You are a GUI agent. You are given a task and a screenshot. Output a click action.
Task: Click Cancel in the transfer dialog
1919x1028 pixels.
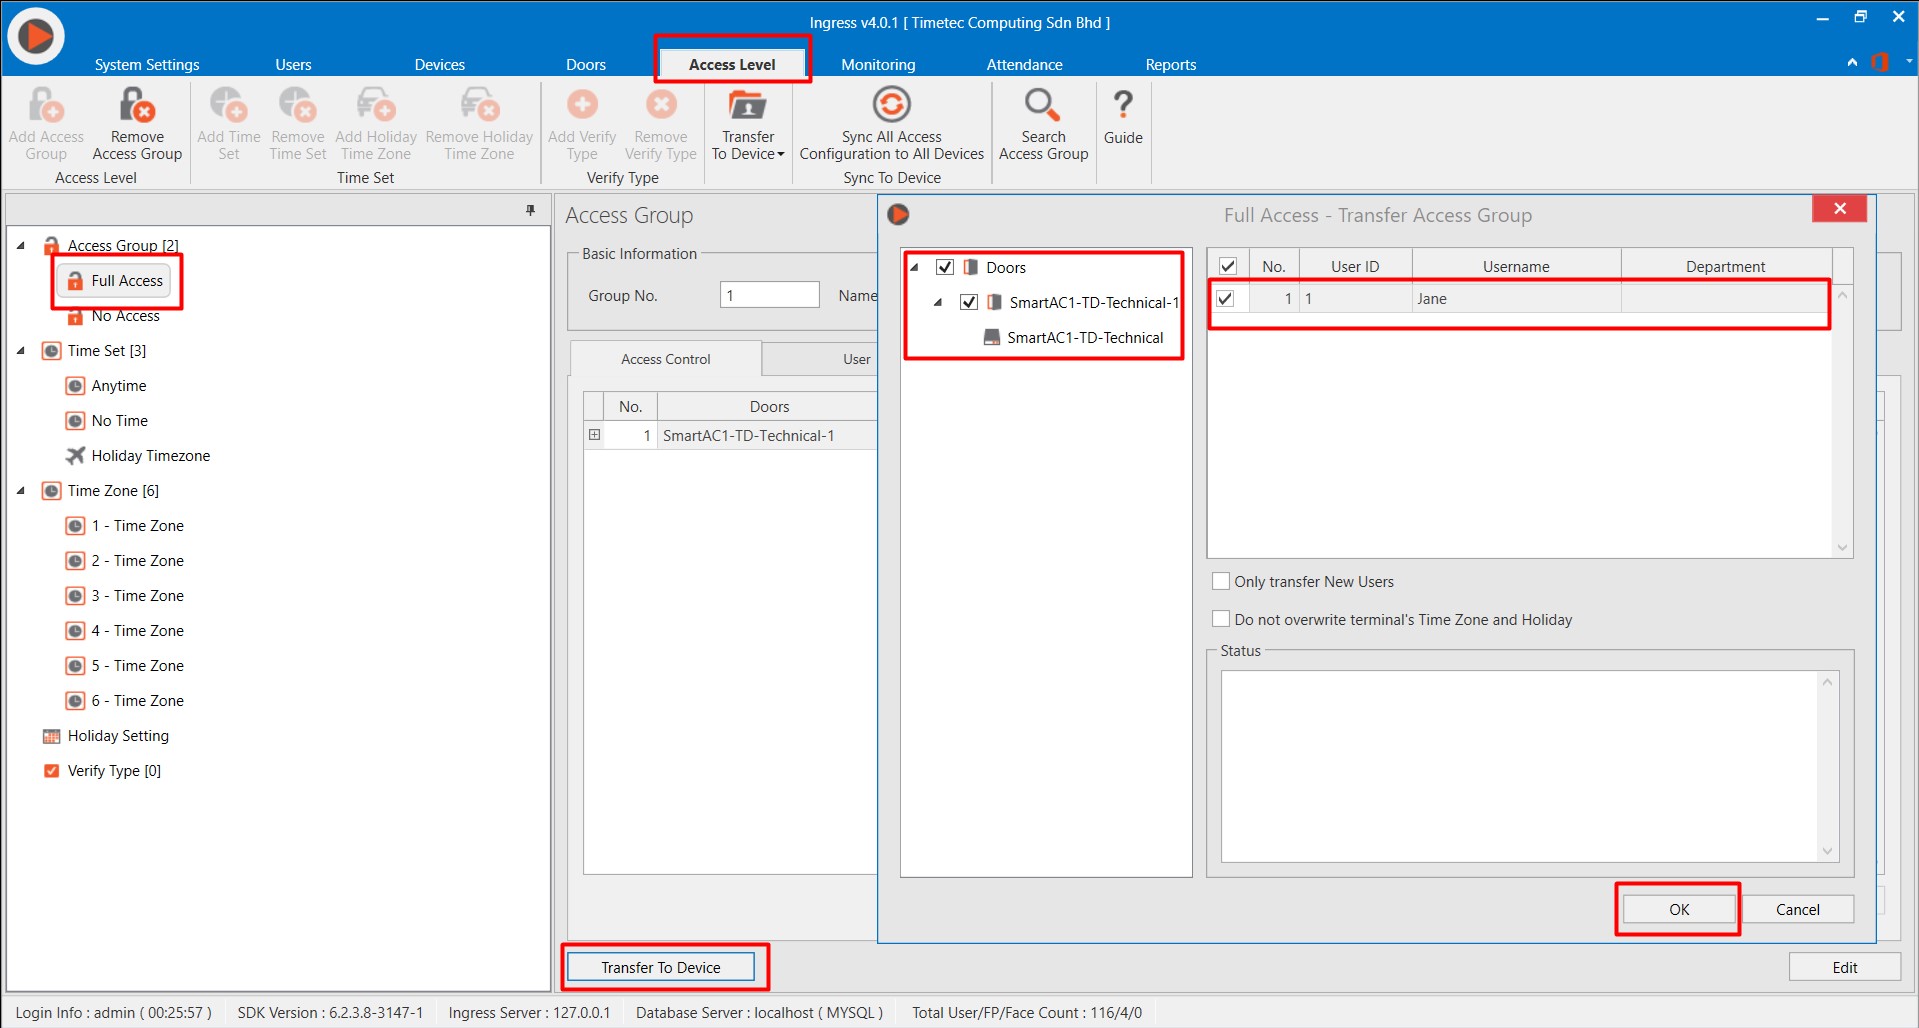tap(1798, 909)
